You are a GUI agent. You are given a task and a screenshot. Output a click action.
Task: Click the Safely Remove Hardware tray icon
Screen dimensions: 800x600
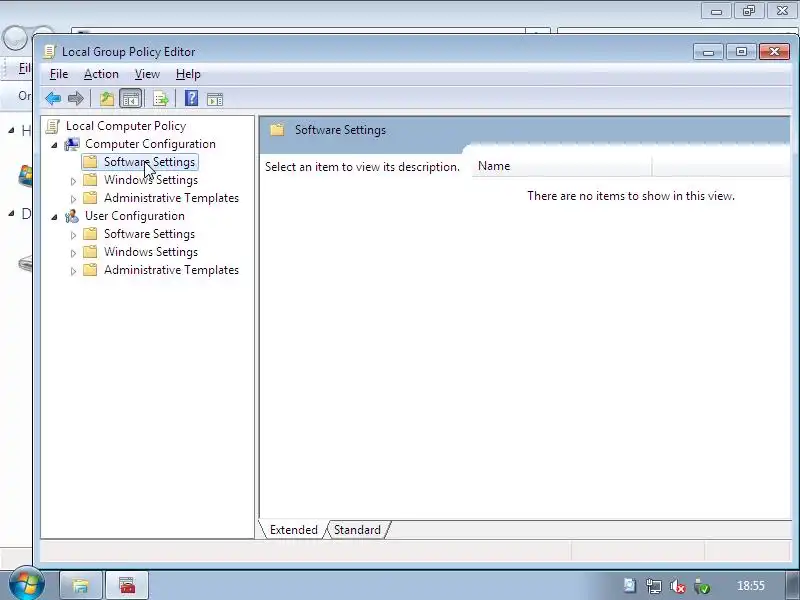702,586
